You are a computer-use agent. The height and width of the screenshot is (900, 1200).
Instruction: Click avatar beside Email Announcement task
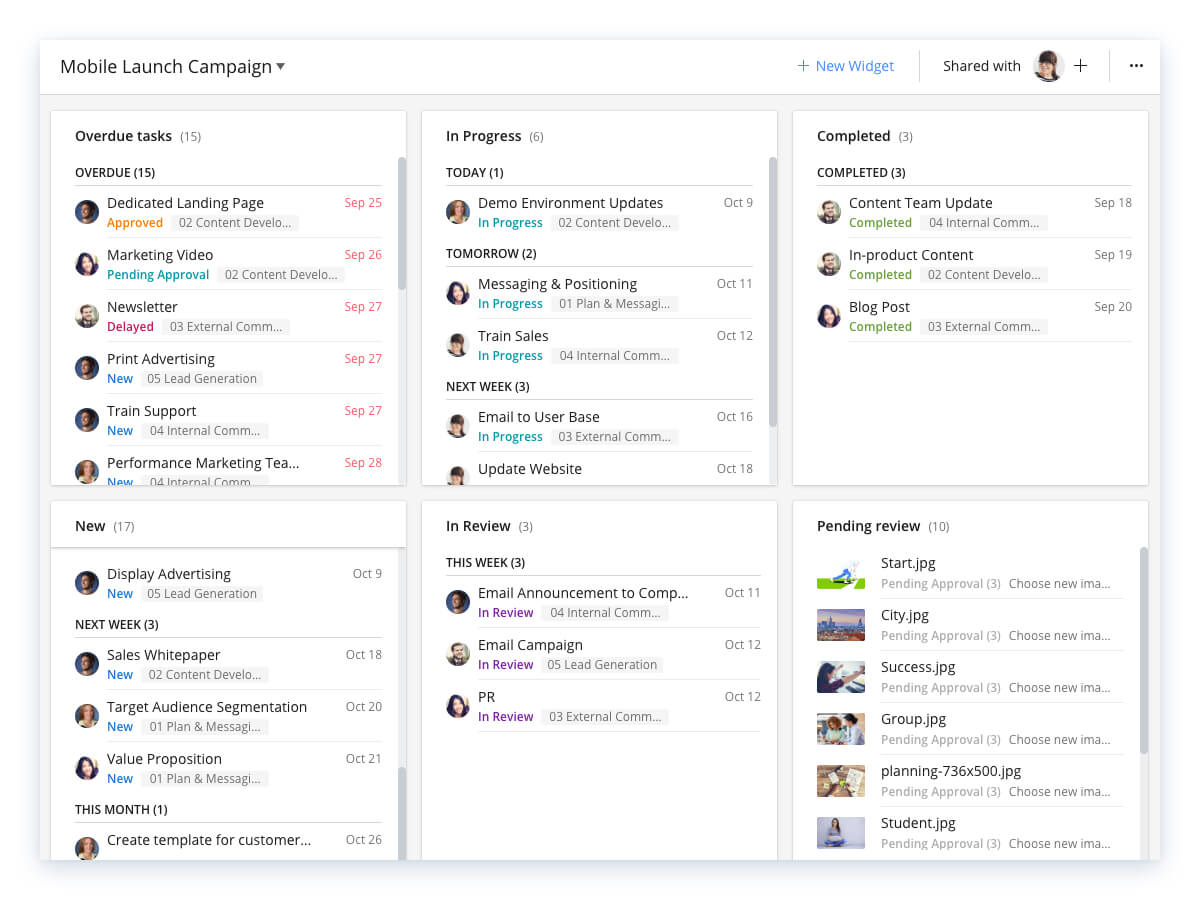458,602
